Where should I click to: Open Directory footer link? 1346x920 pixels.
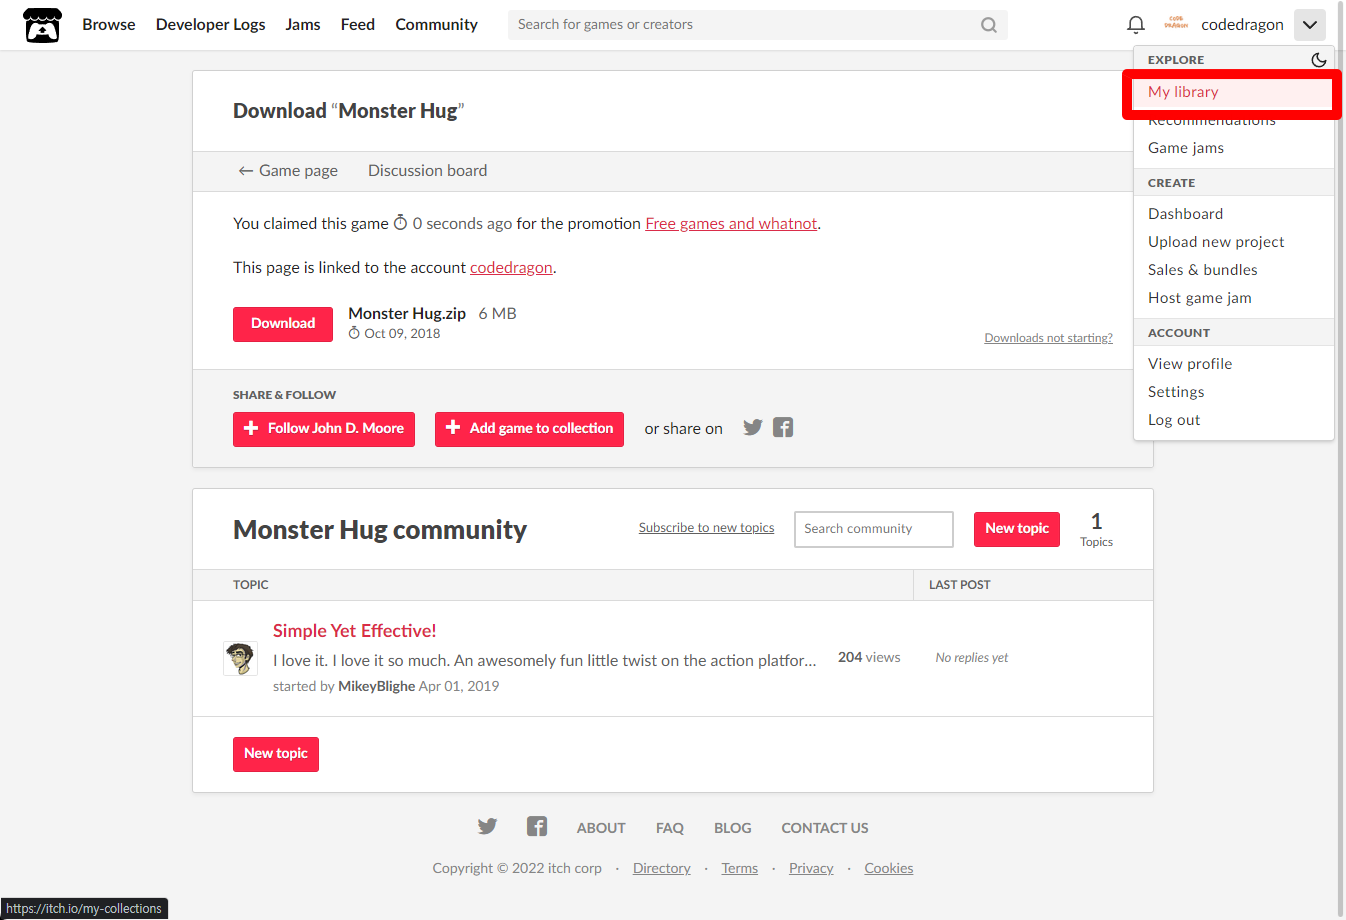(x=662, y=868)
